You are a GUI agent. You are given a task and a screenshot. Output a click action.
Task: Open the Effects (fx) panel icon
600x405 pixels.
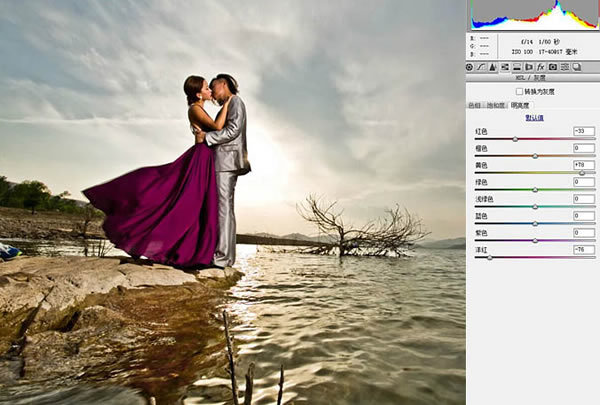point(541,67)
